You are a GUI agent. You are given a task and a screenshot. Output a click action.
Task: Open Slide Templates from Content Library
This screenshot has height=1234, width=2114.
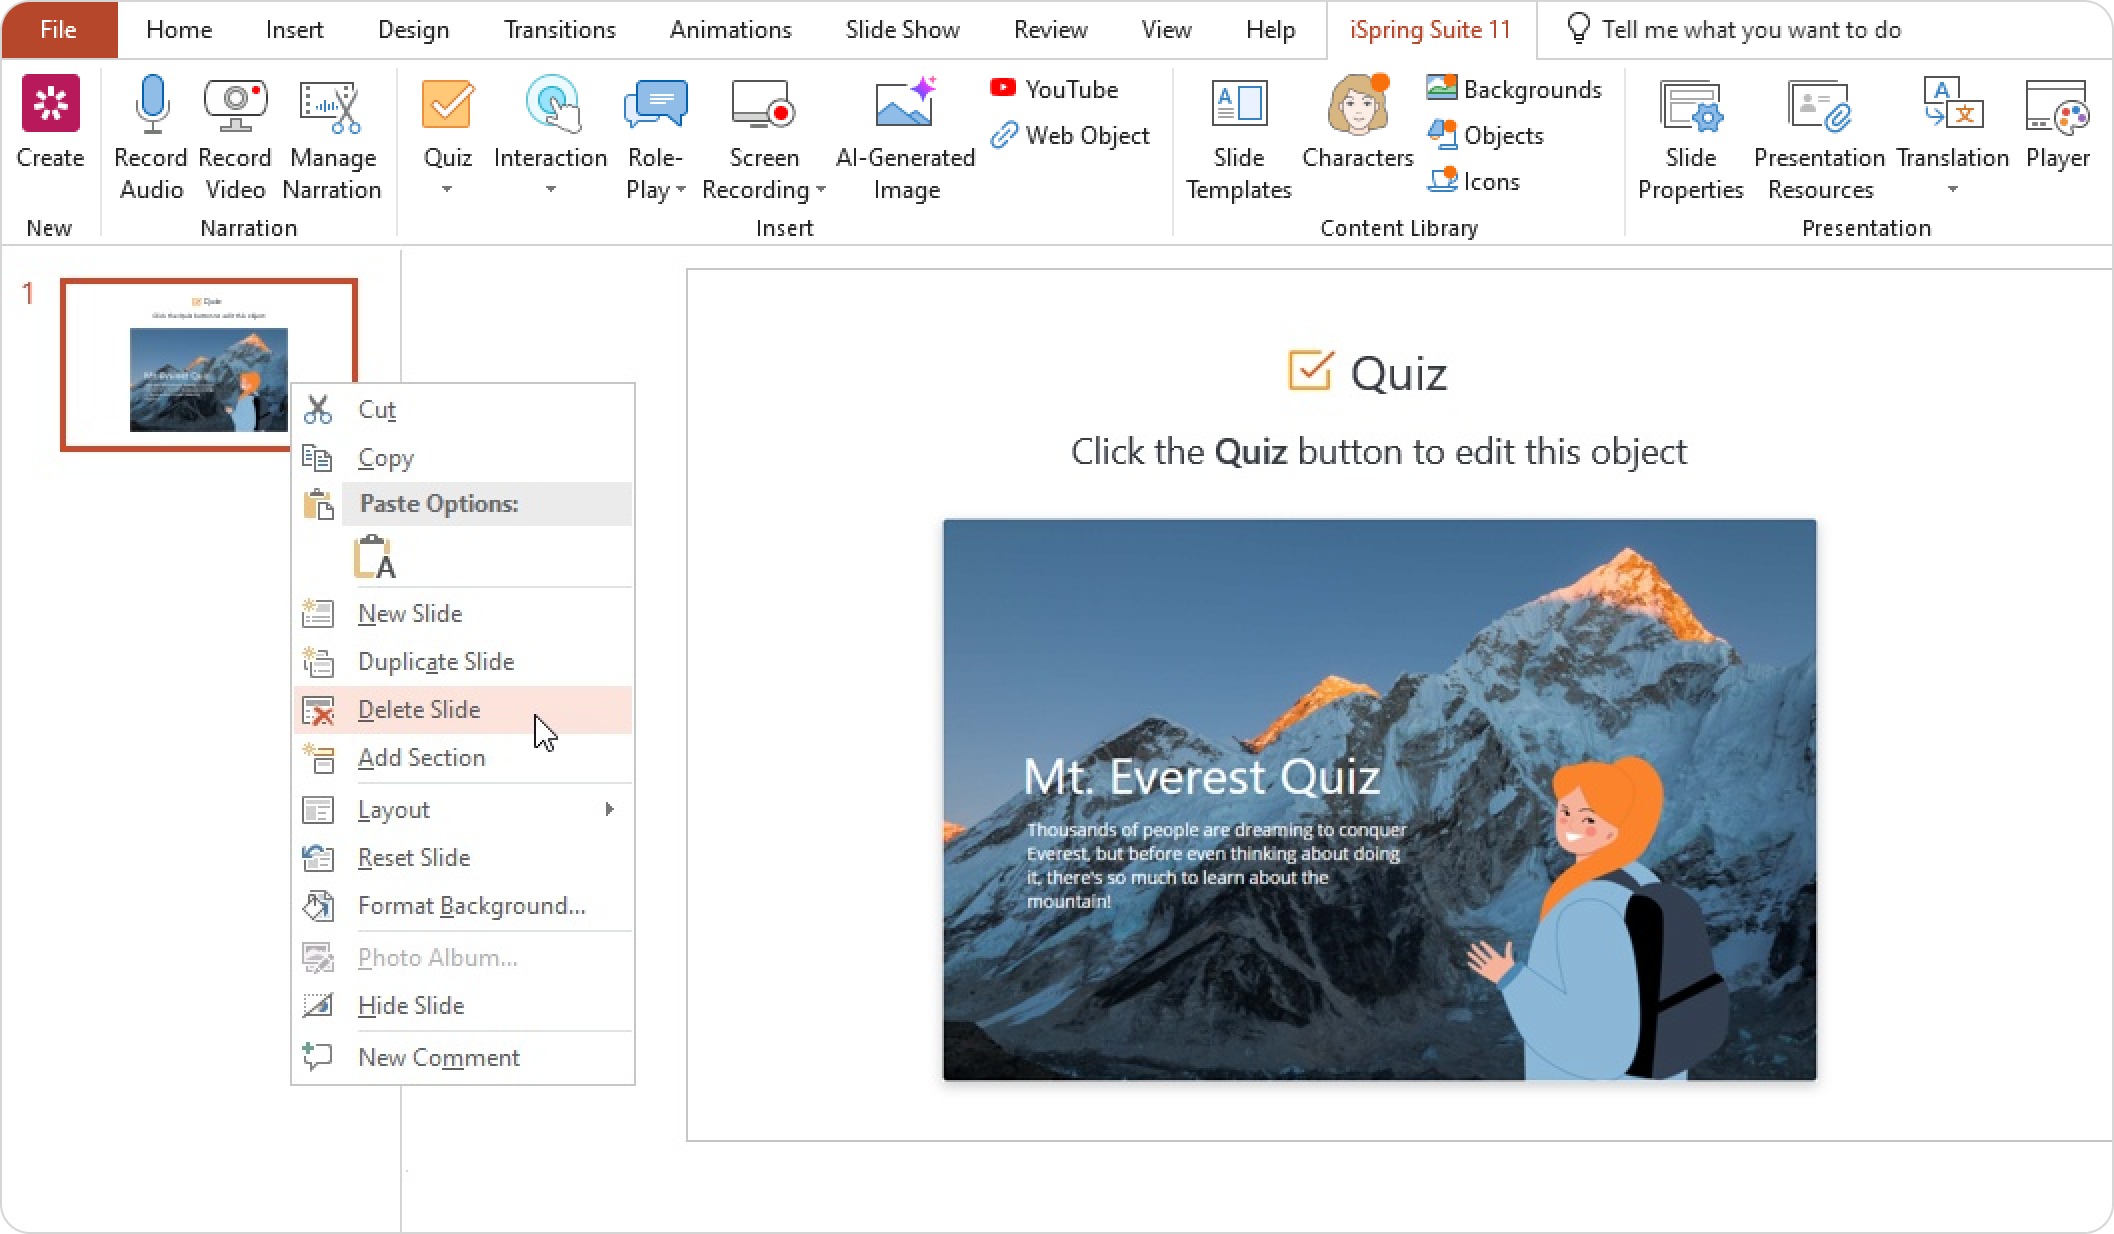(x=1238, y=105)
